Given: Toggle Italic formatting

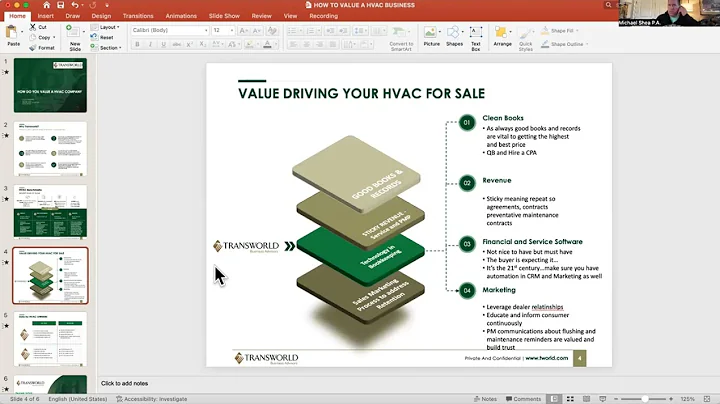Looking at the screenshot, I should coord(150,44).
